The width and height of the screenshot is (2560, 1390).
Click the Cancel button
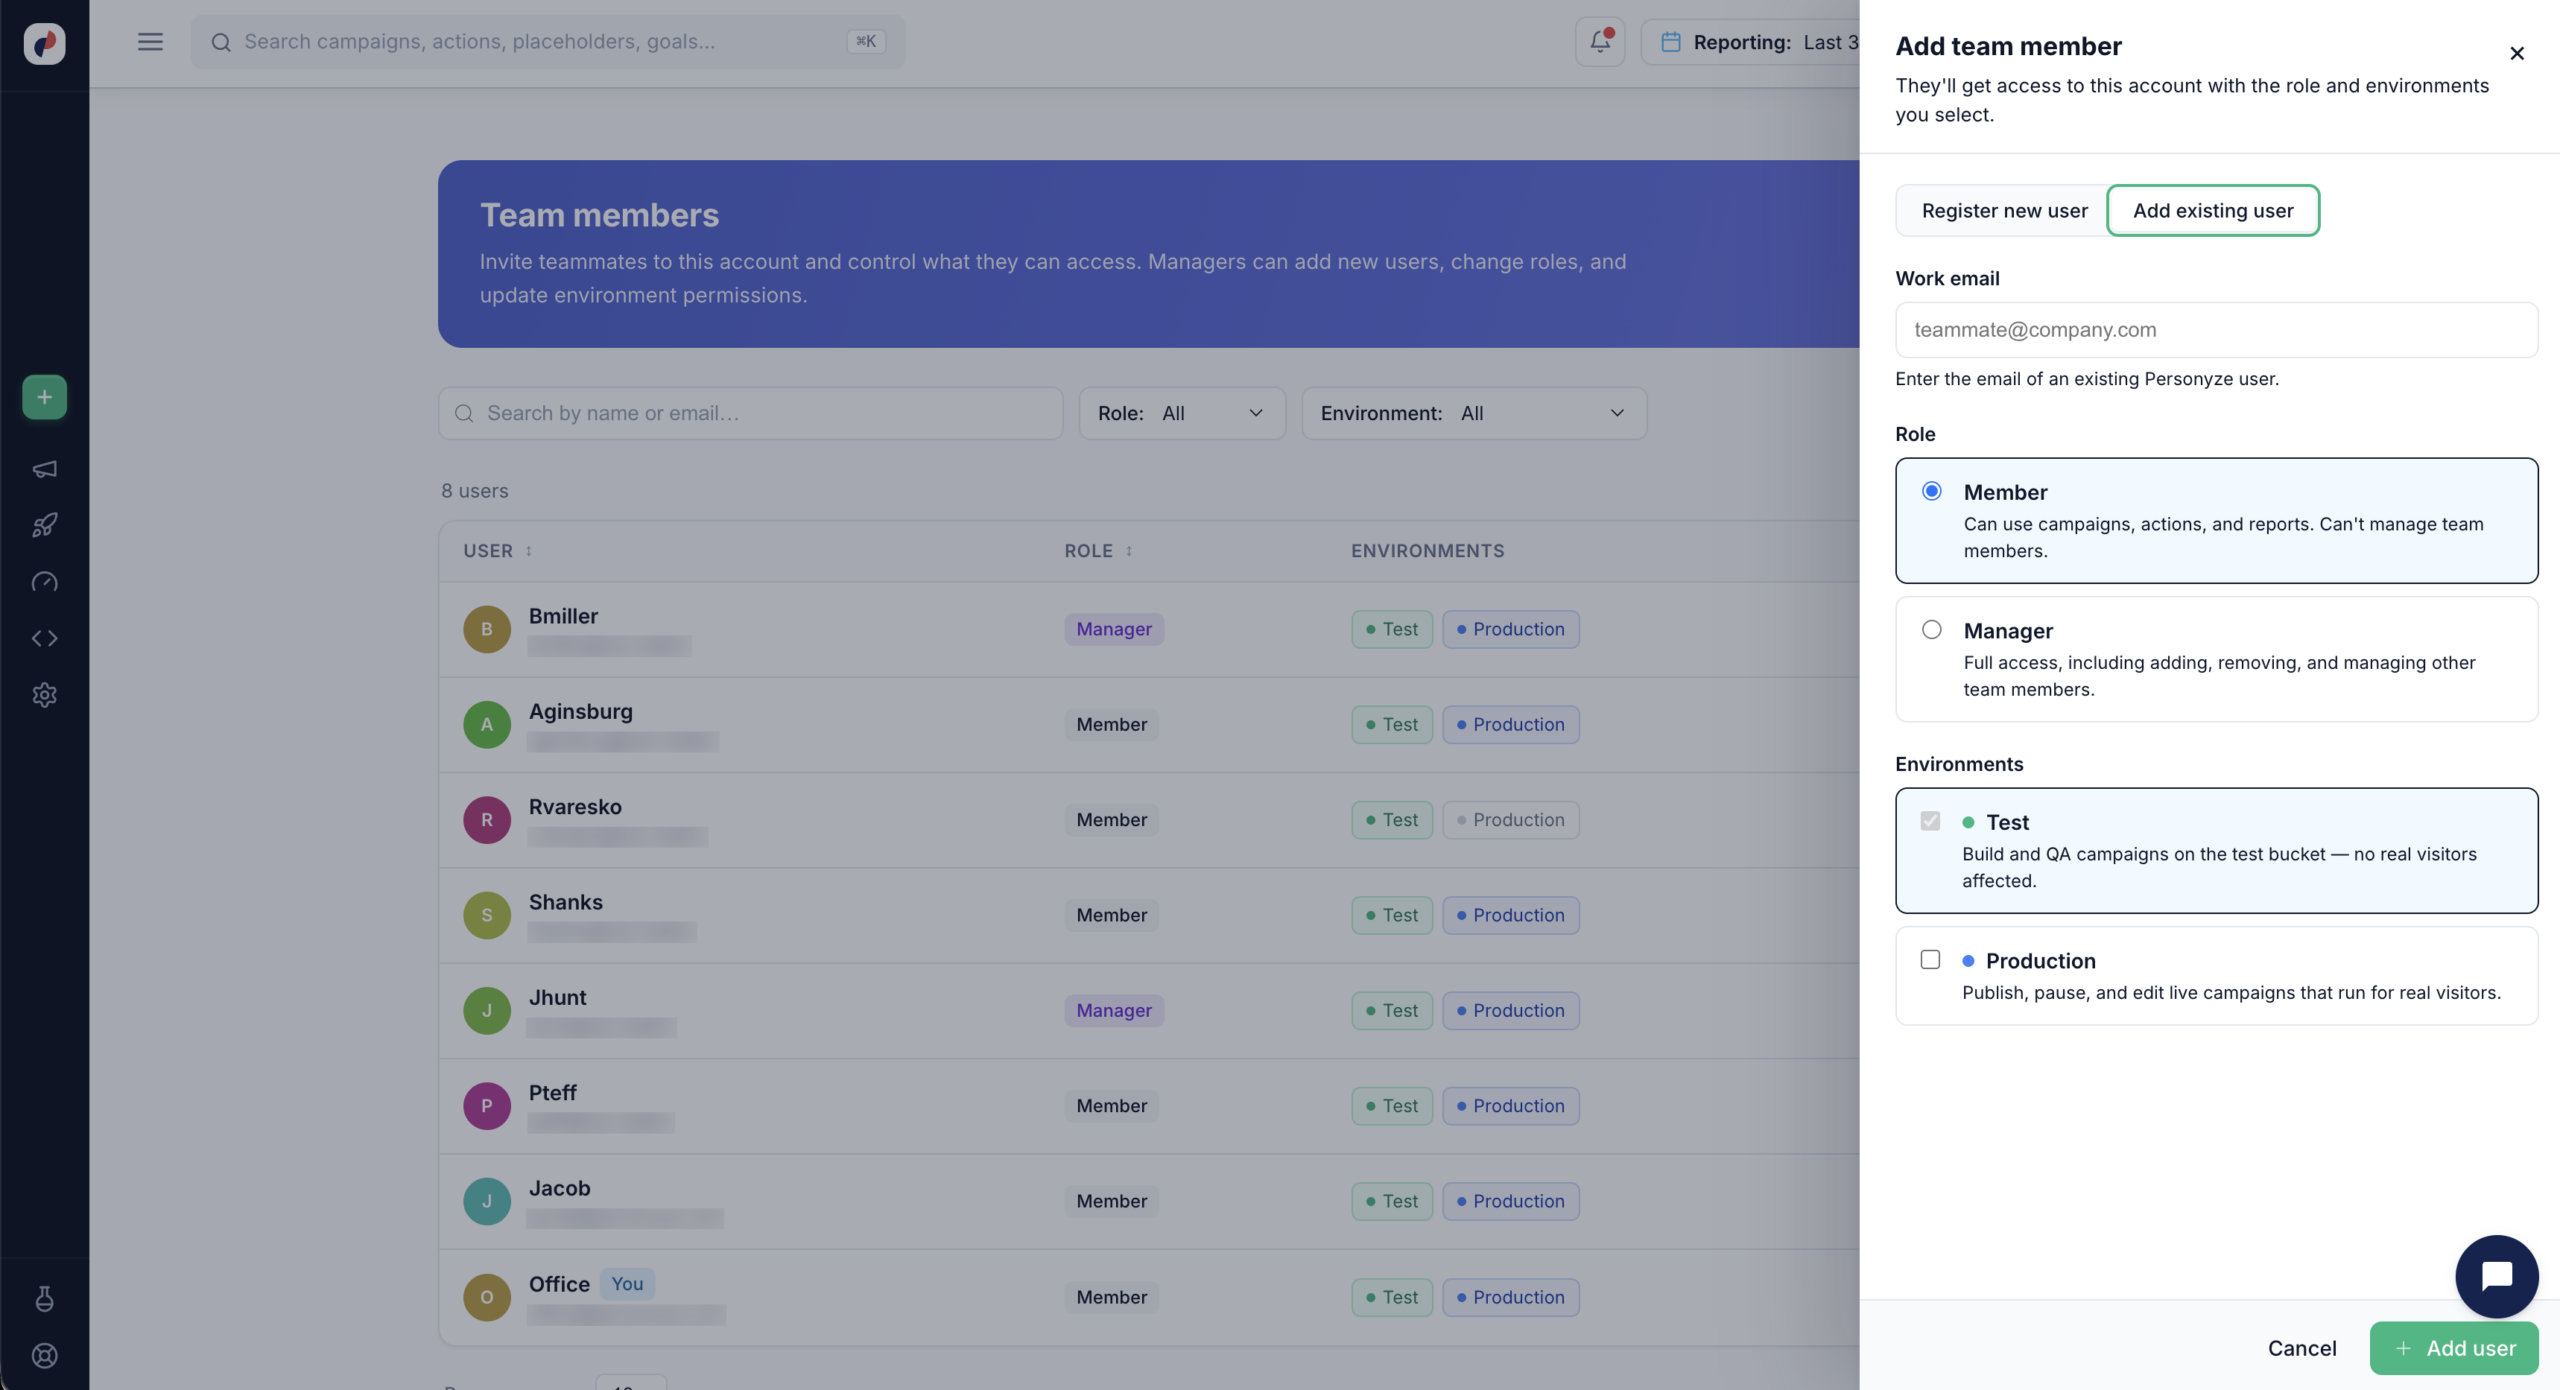[2302, 1348]
